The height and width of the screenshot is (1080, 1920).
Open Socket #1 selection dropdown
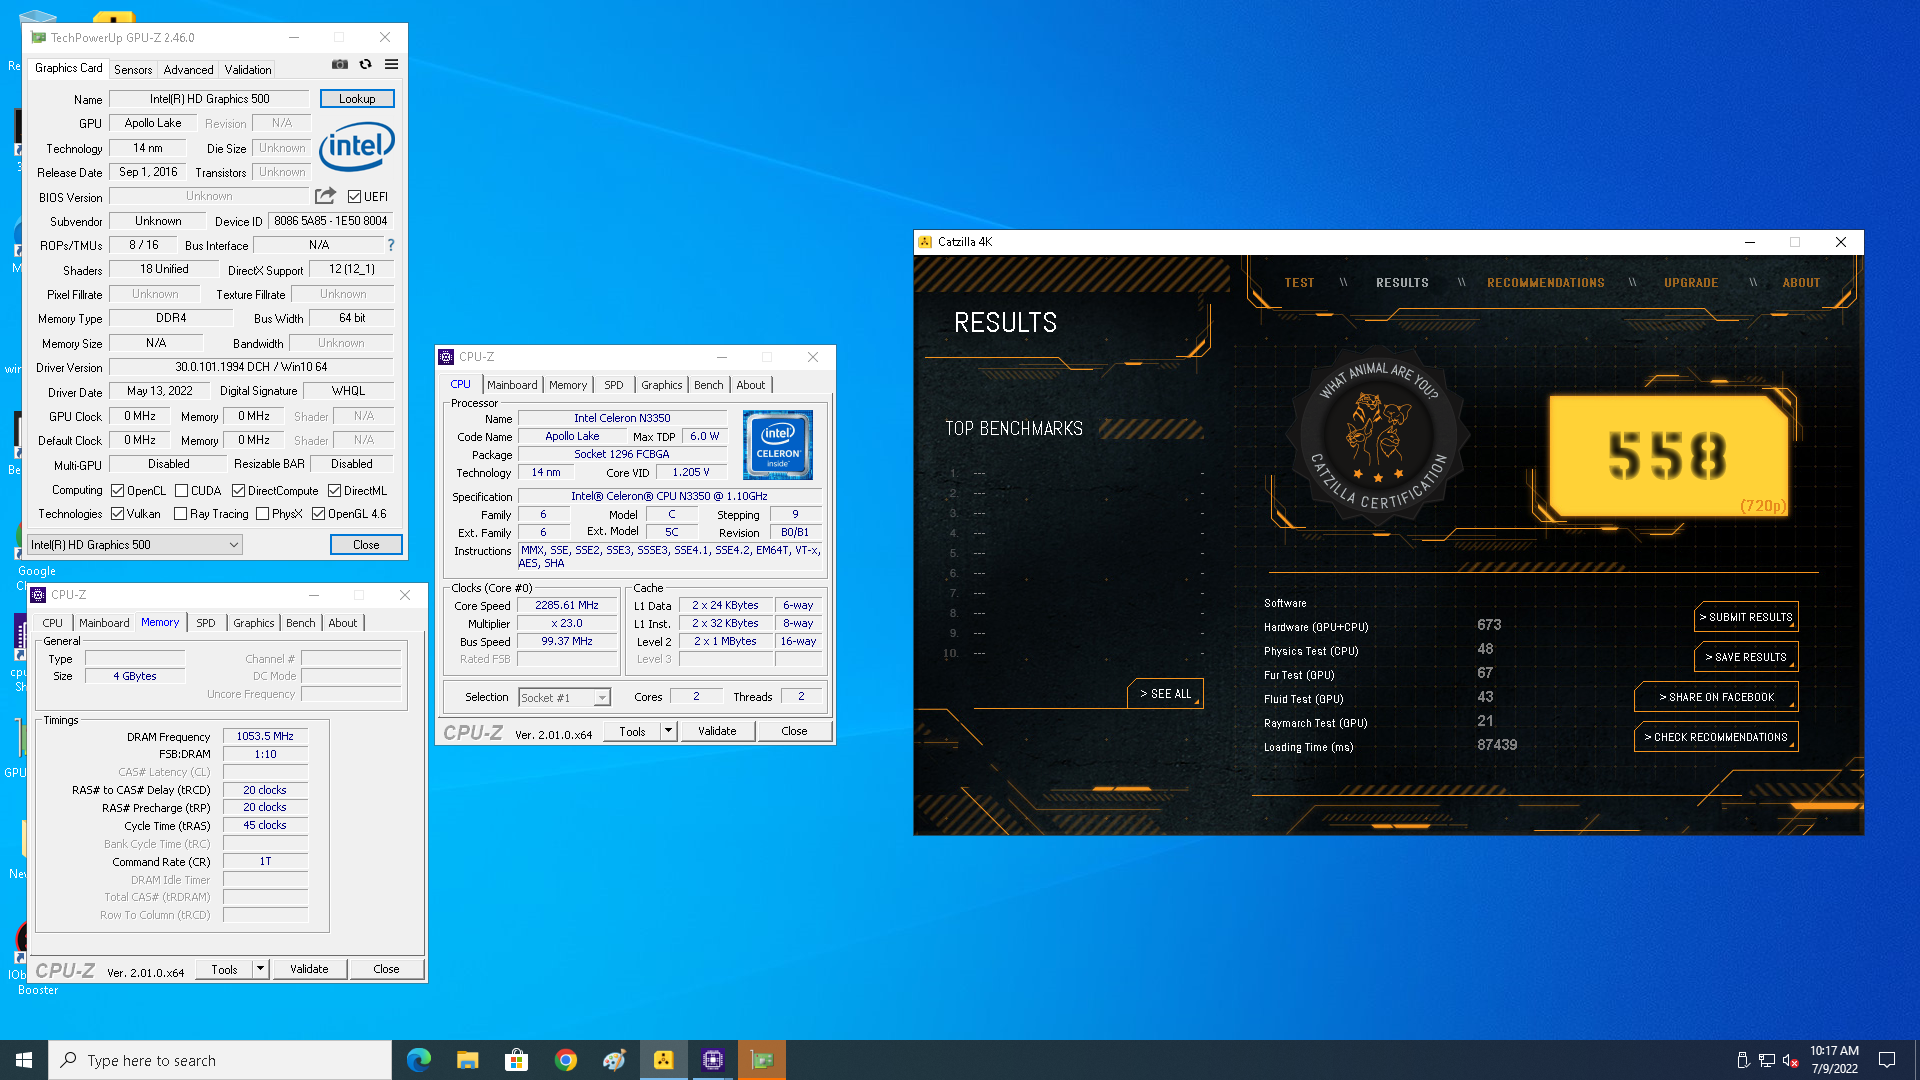tap(564, 698)
